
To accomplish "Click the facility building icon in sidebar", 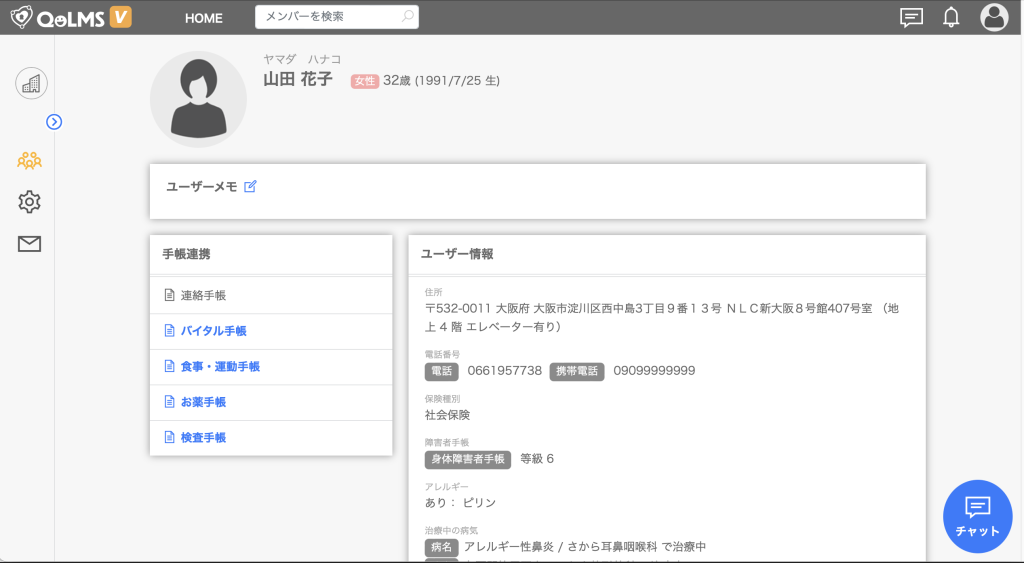I will (x=31, y=83).
